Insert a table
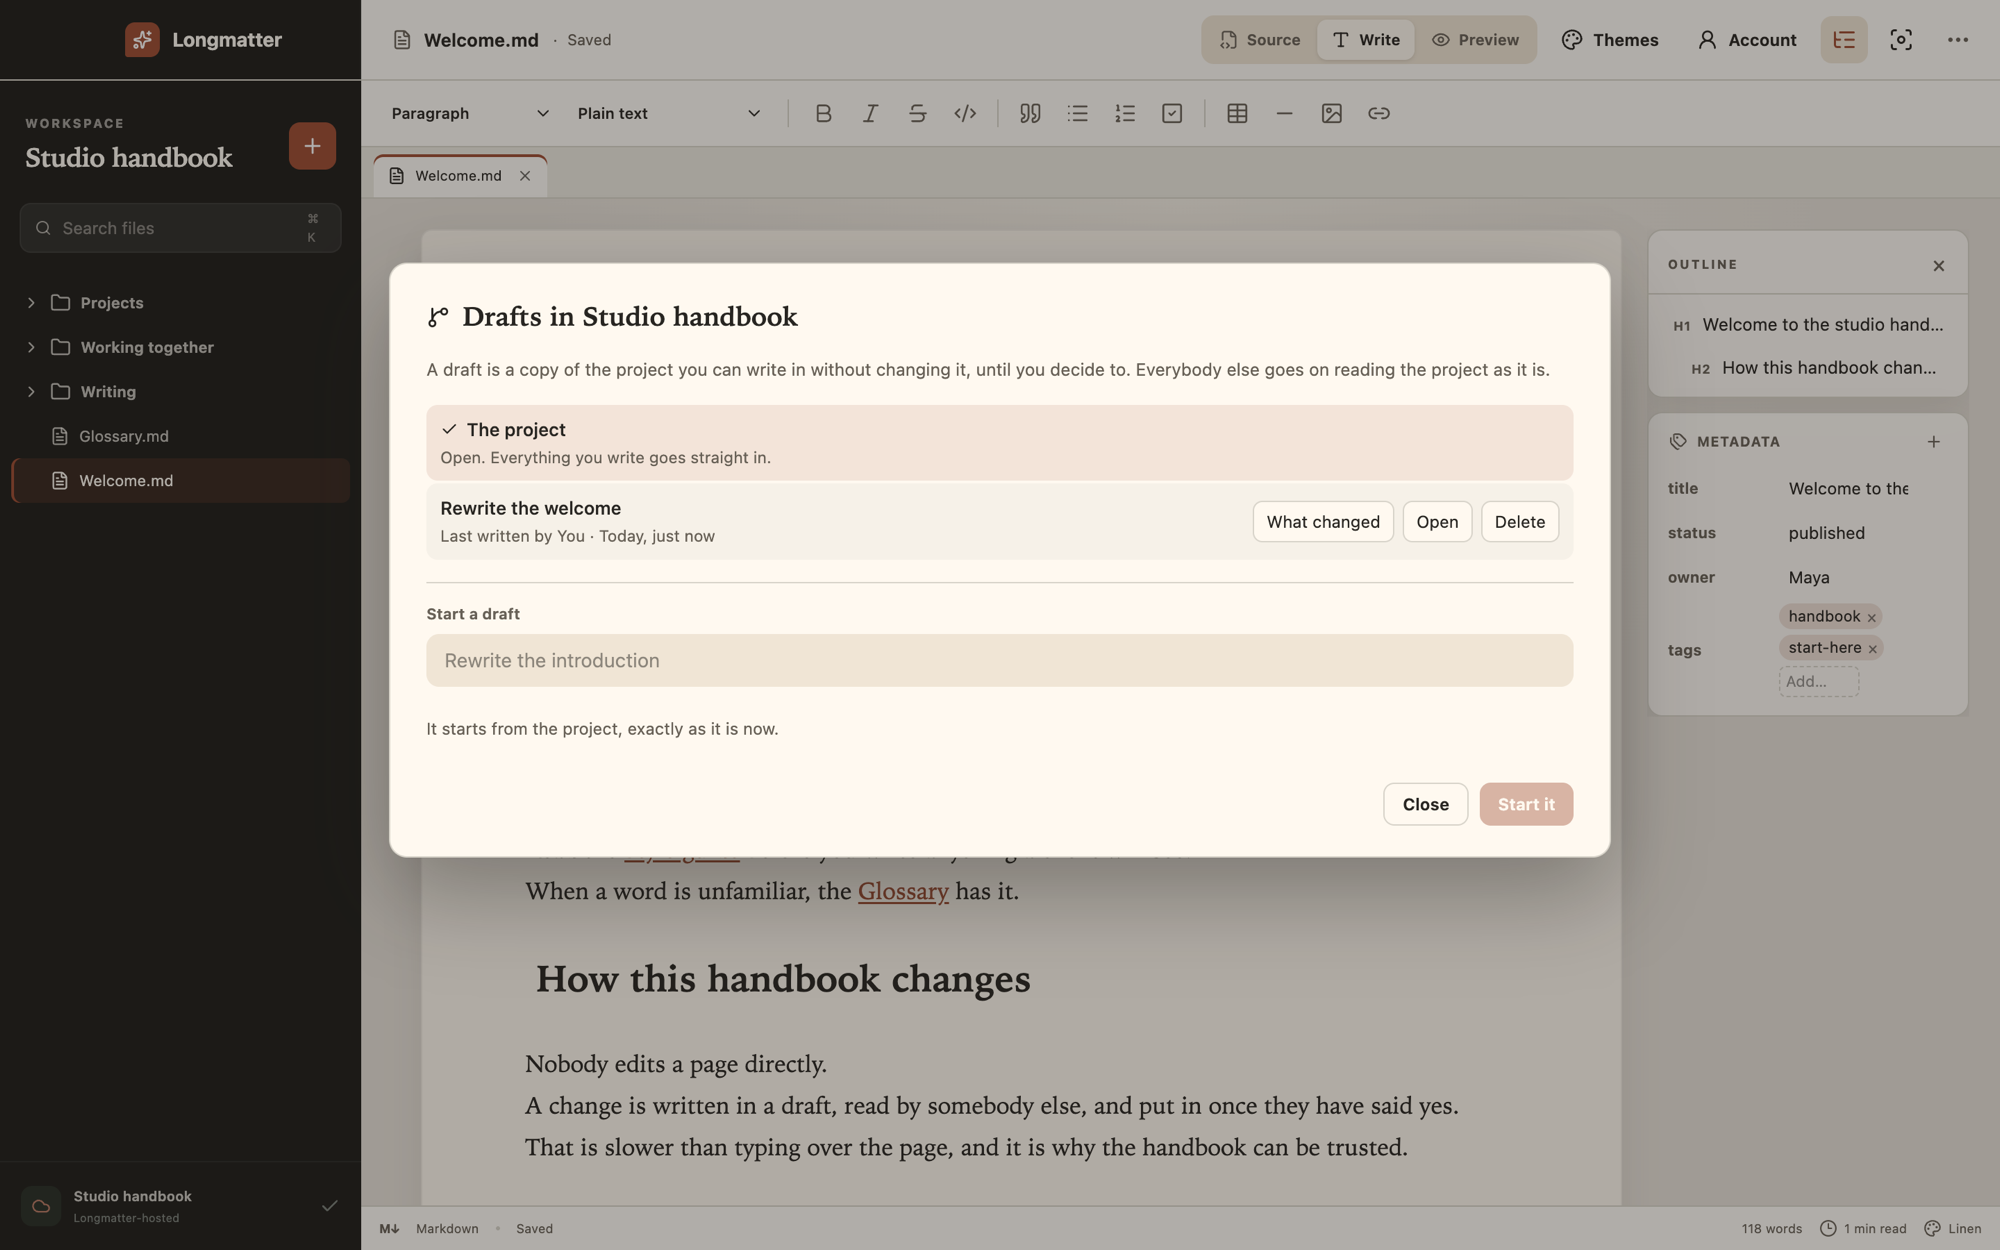Image resolution: width=2000 pixels, height=1250 pixels. tap(1237, 113)
